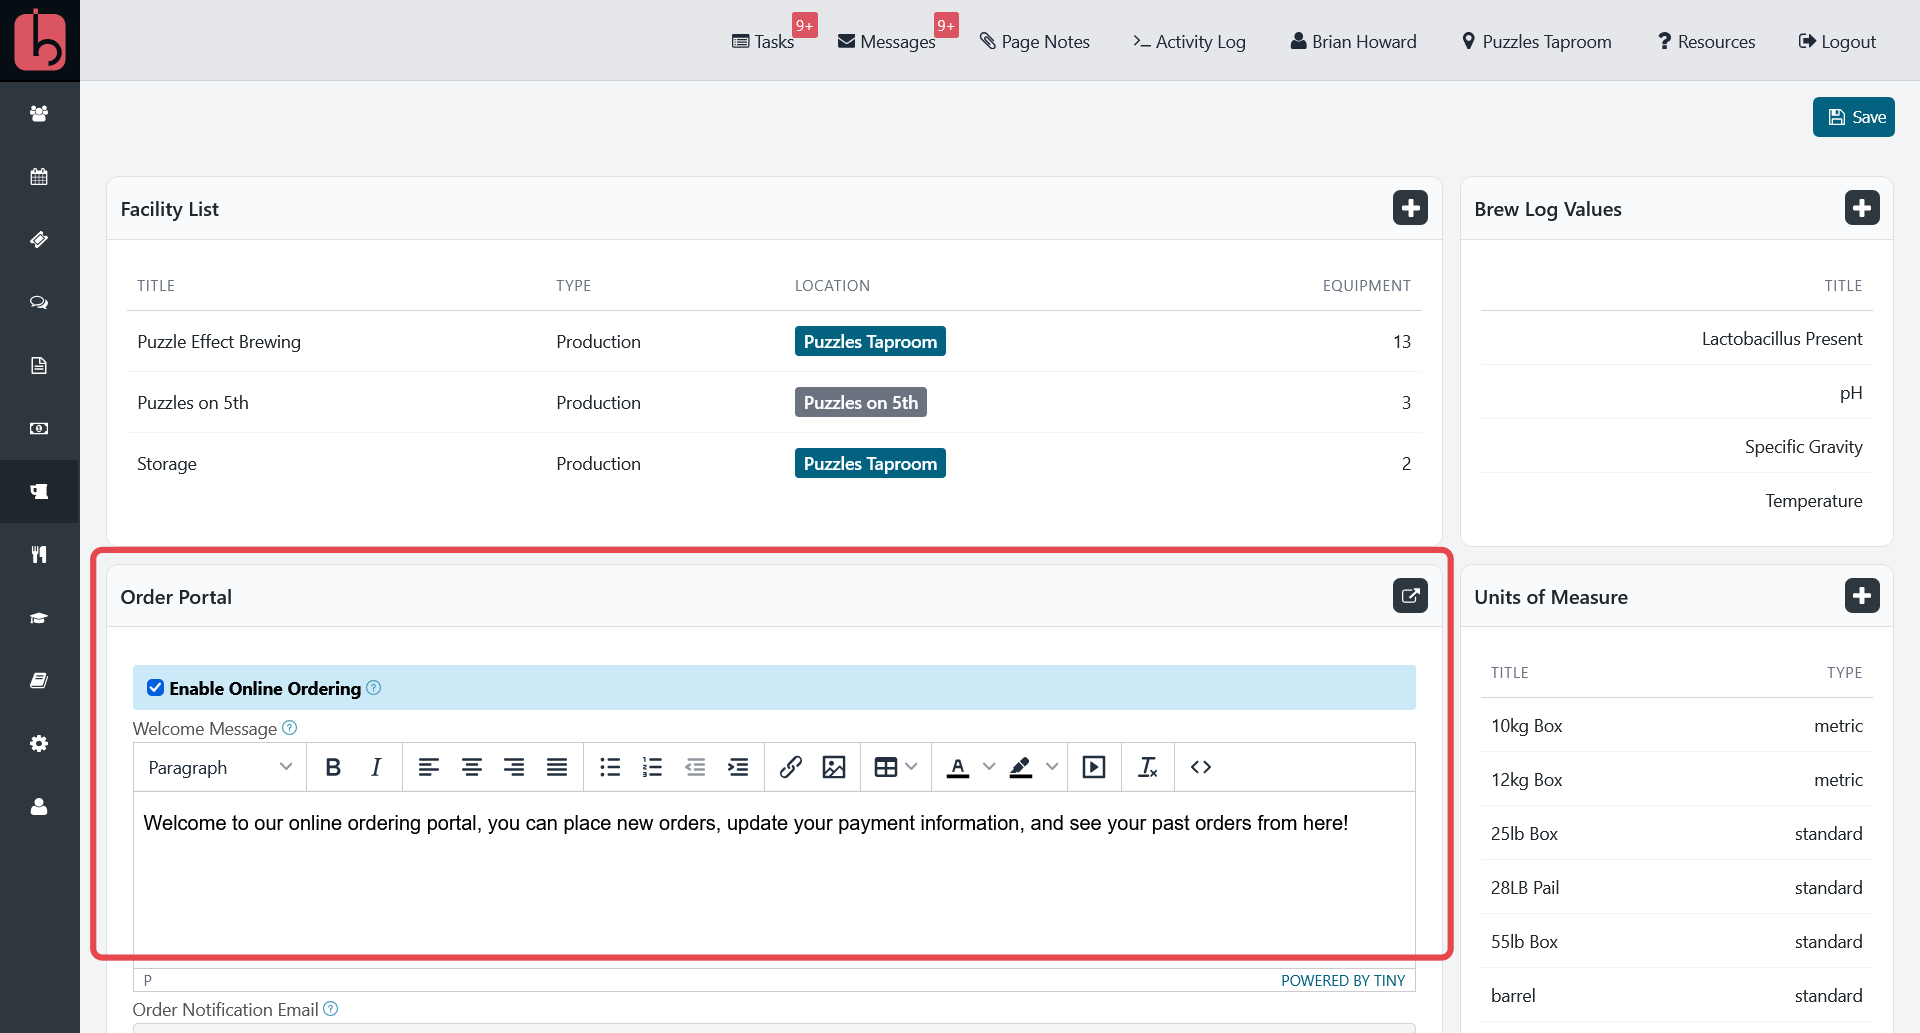1920x1033 pixels.
Task: Click the Logout link
Action: coord(1837,41)
